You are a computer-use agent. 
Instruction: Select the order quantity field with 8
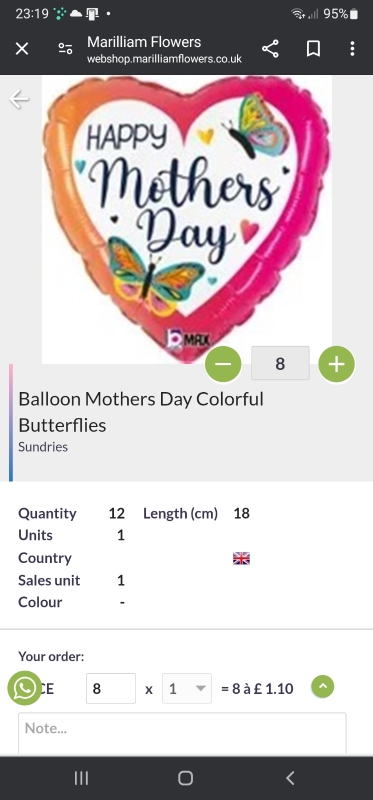(111, 689)
